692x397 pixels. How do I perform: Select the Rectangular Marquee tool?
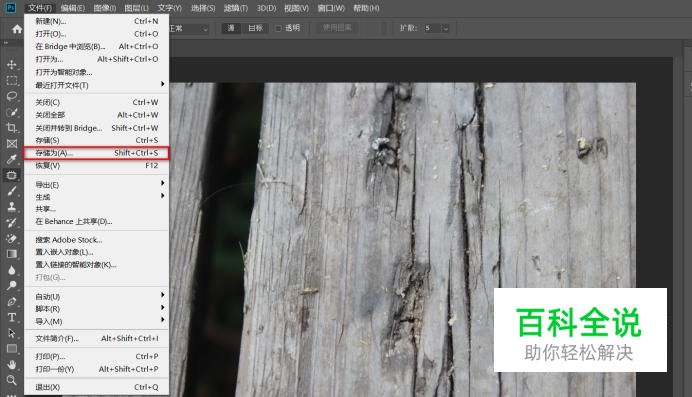point(12,81)
